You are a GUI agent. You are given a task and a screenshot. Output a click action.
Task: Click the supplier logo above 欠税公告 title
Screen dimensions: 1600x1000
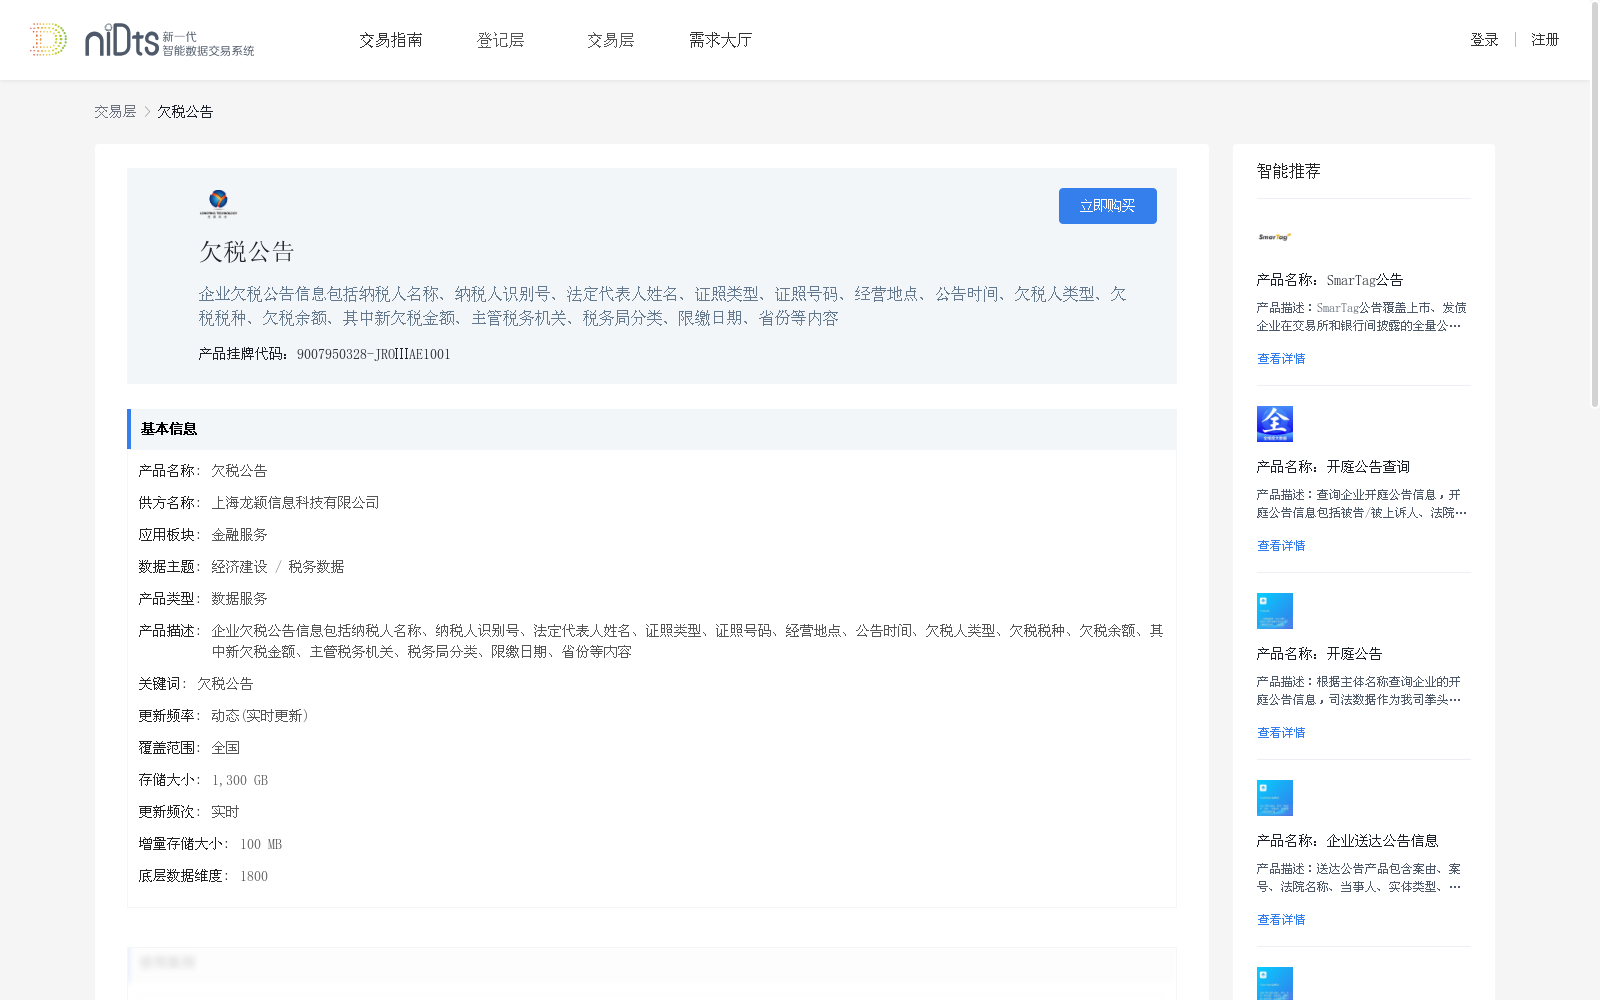pos(218,203)
